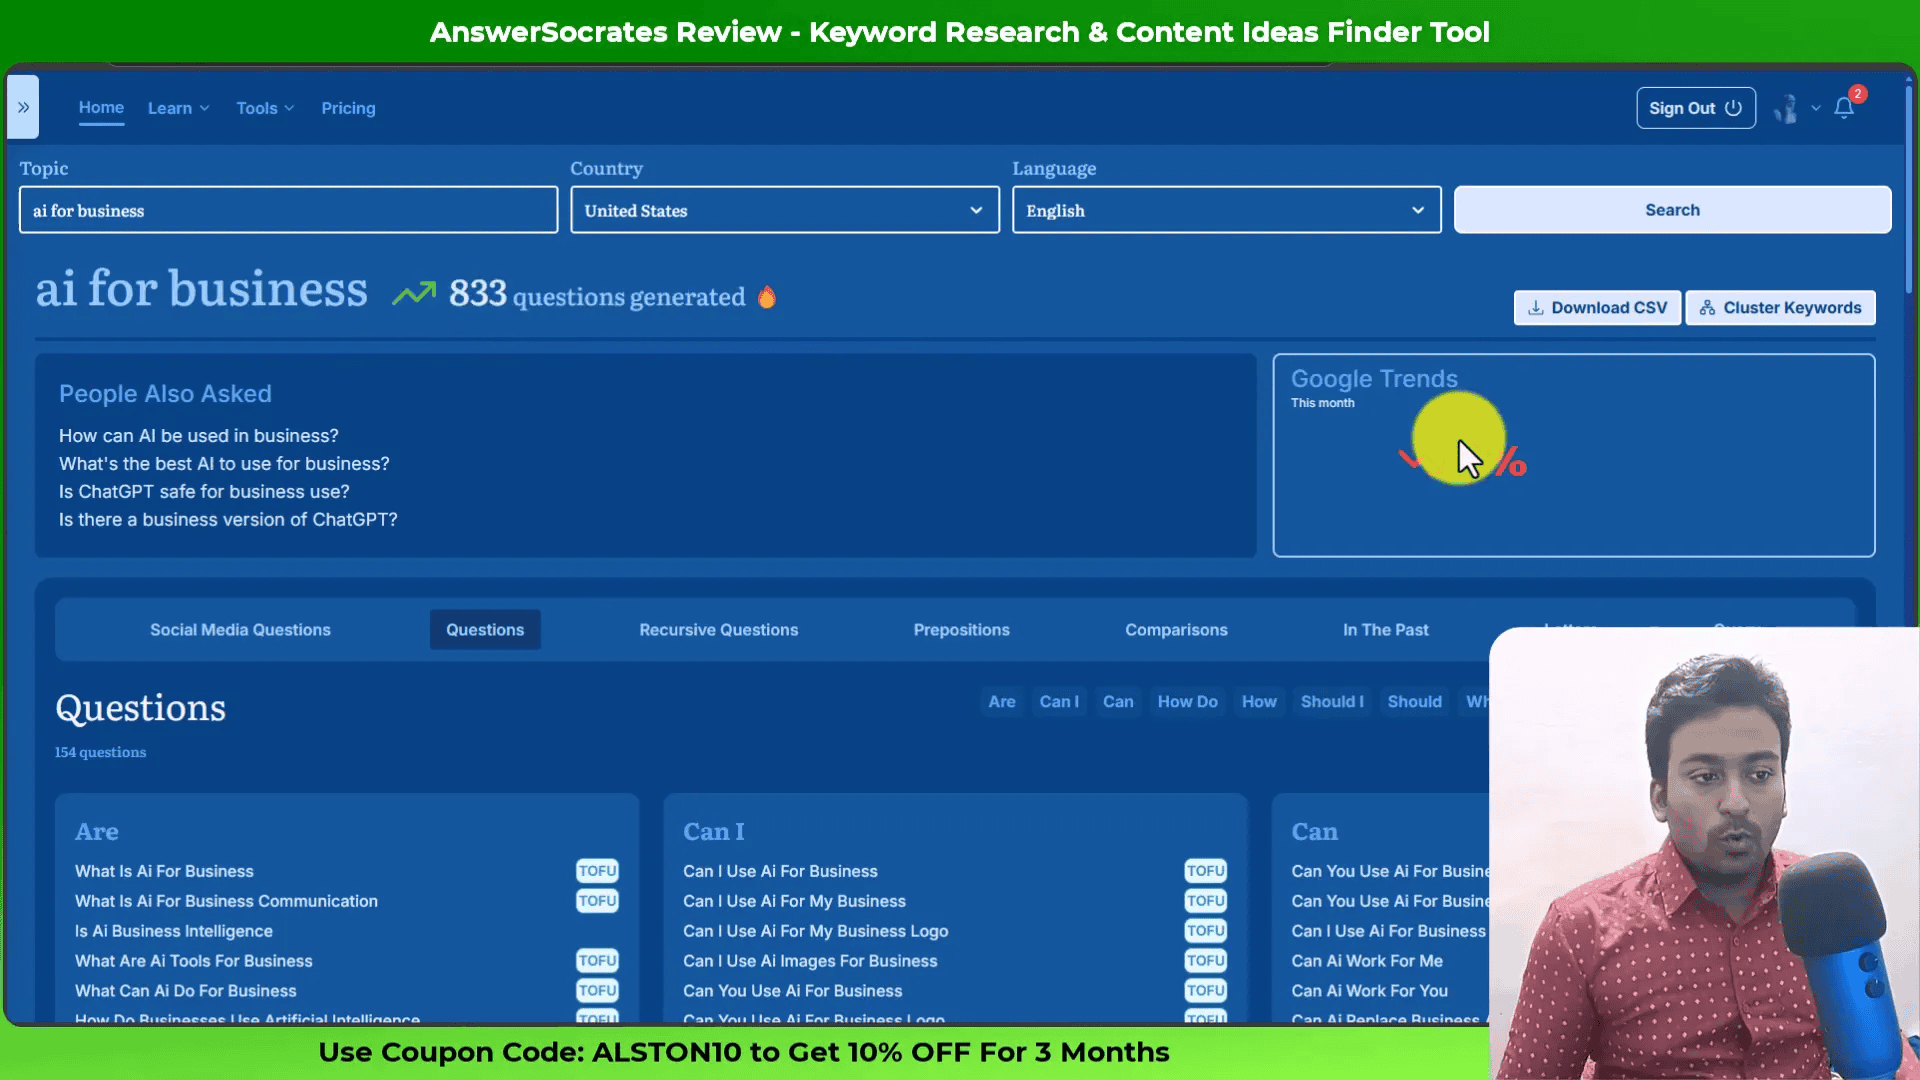Screen dimensions: 1920x1080
Task: Click TOFU badge for Can I Use Ai Images For Business
Action: click(1206, 961)
